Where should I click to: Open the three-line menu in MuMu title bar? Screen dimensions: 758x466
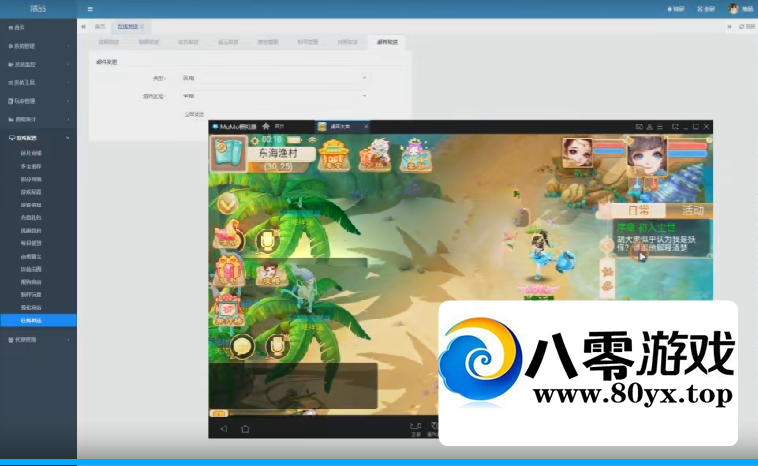659,127
